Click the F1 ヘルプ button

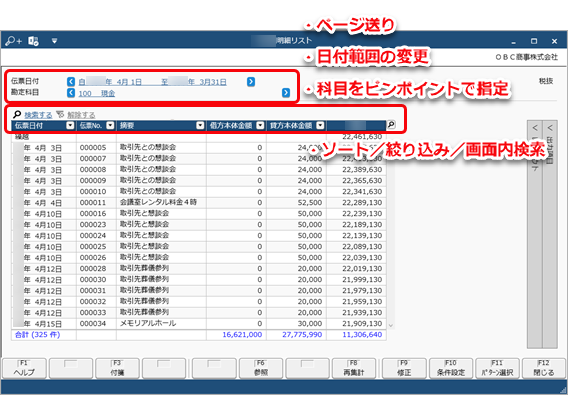pyautogui.click(x=24, y=368)
